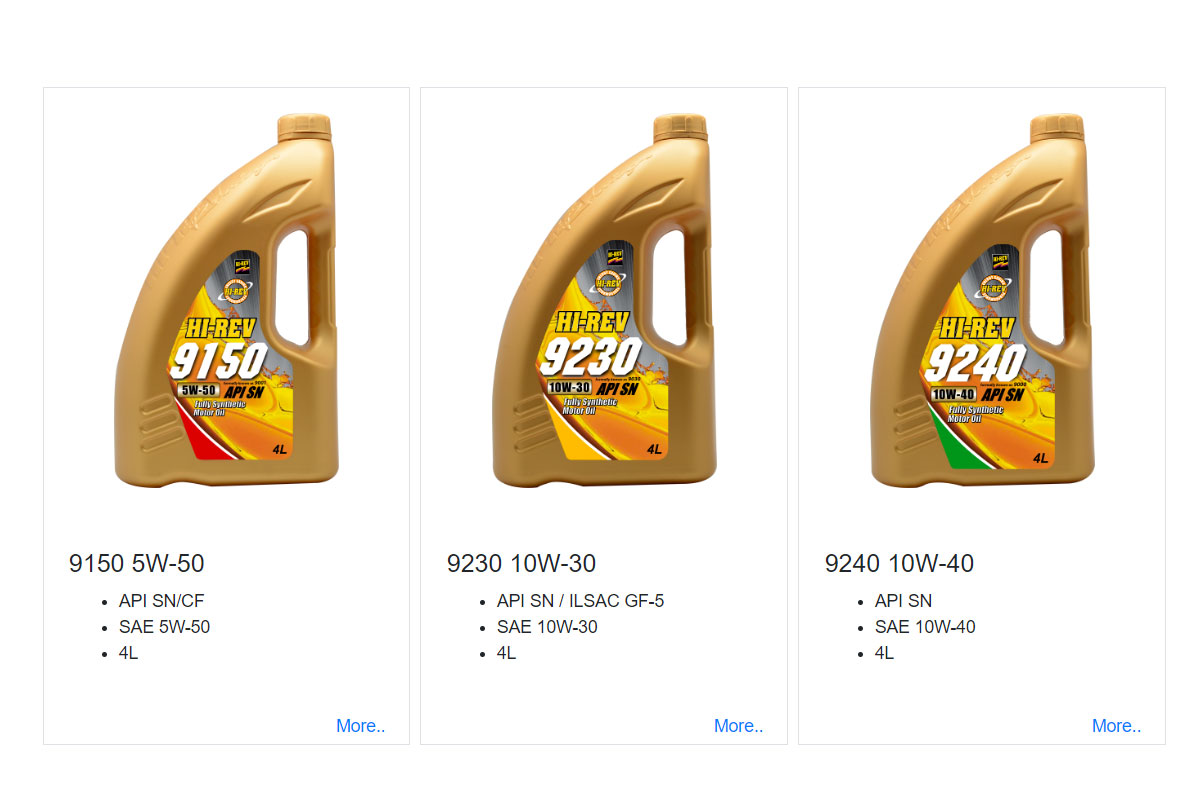Select the 9240 10W-40 product title
Image resolution: width=1200 pixels, height=800 pixels.
[899, 564]
